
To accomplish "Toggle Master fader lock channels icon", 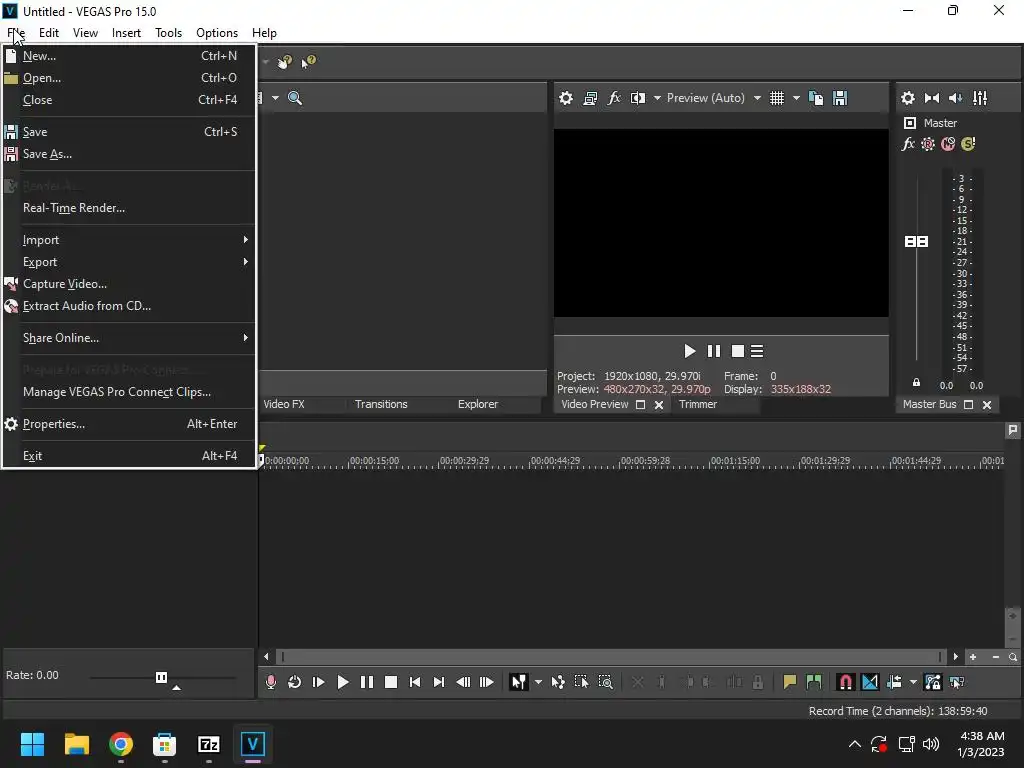I will 916,383.
